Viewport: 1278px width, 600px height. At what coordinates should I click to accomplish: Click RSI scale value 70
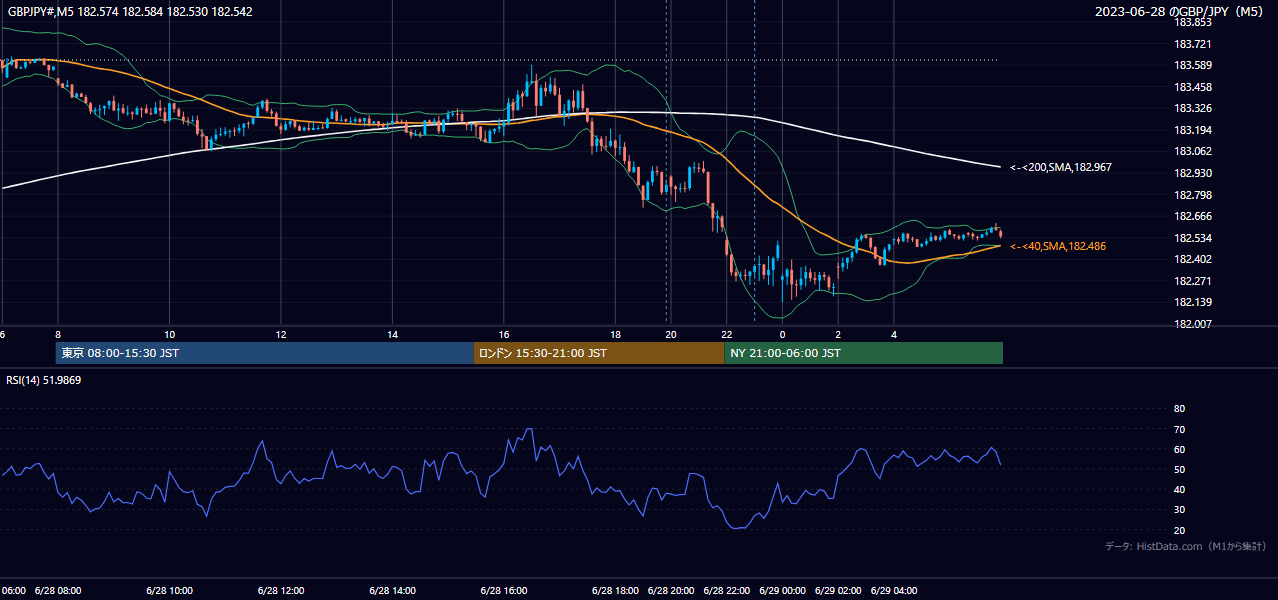(1179, 429)
